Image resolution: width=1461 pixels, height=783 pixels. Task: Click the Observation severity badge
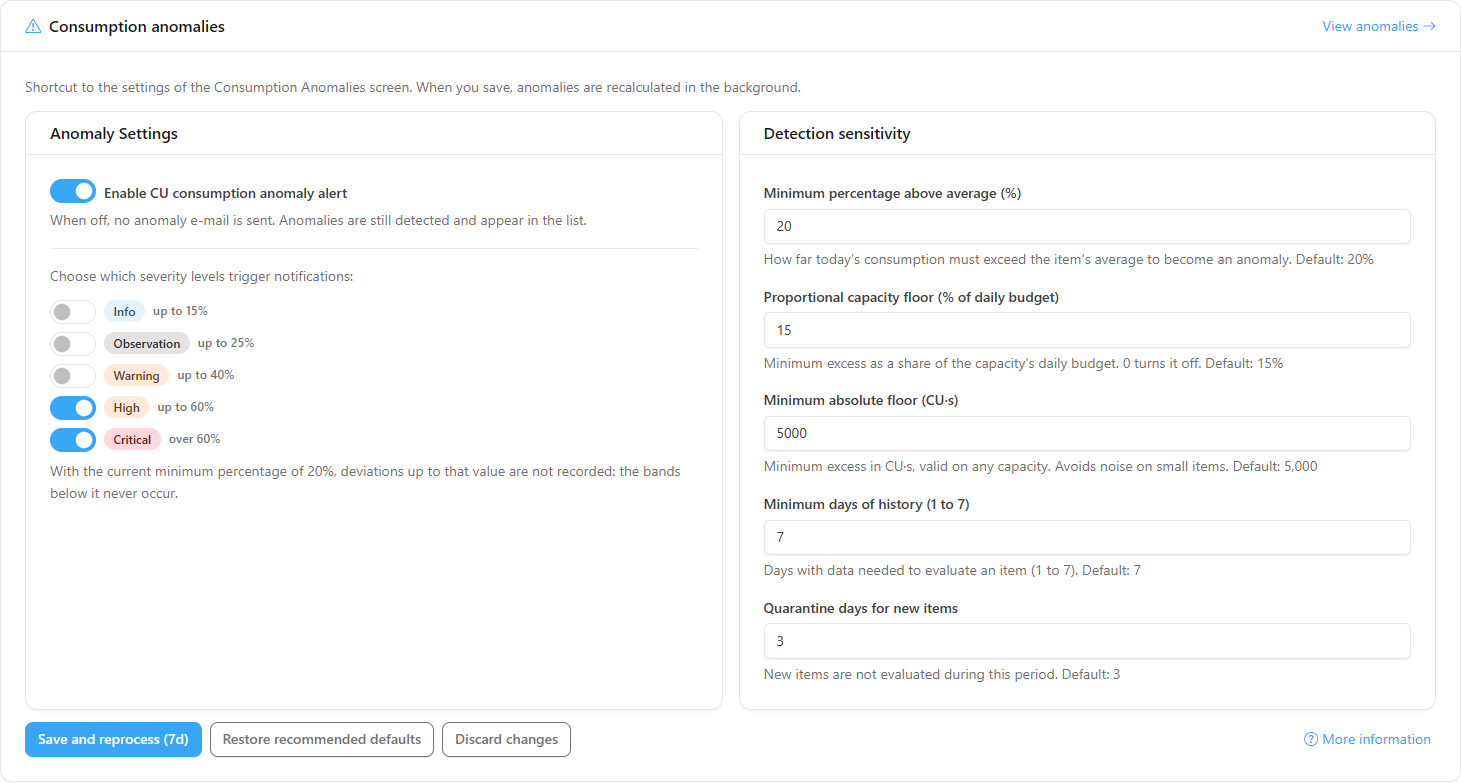coord(147,343)
